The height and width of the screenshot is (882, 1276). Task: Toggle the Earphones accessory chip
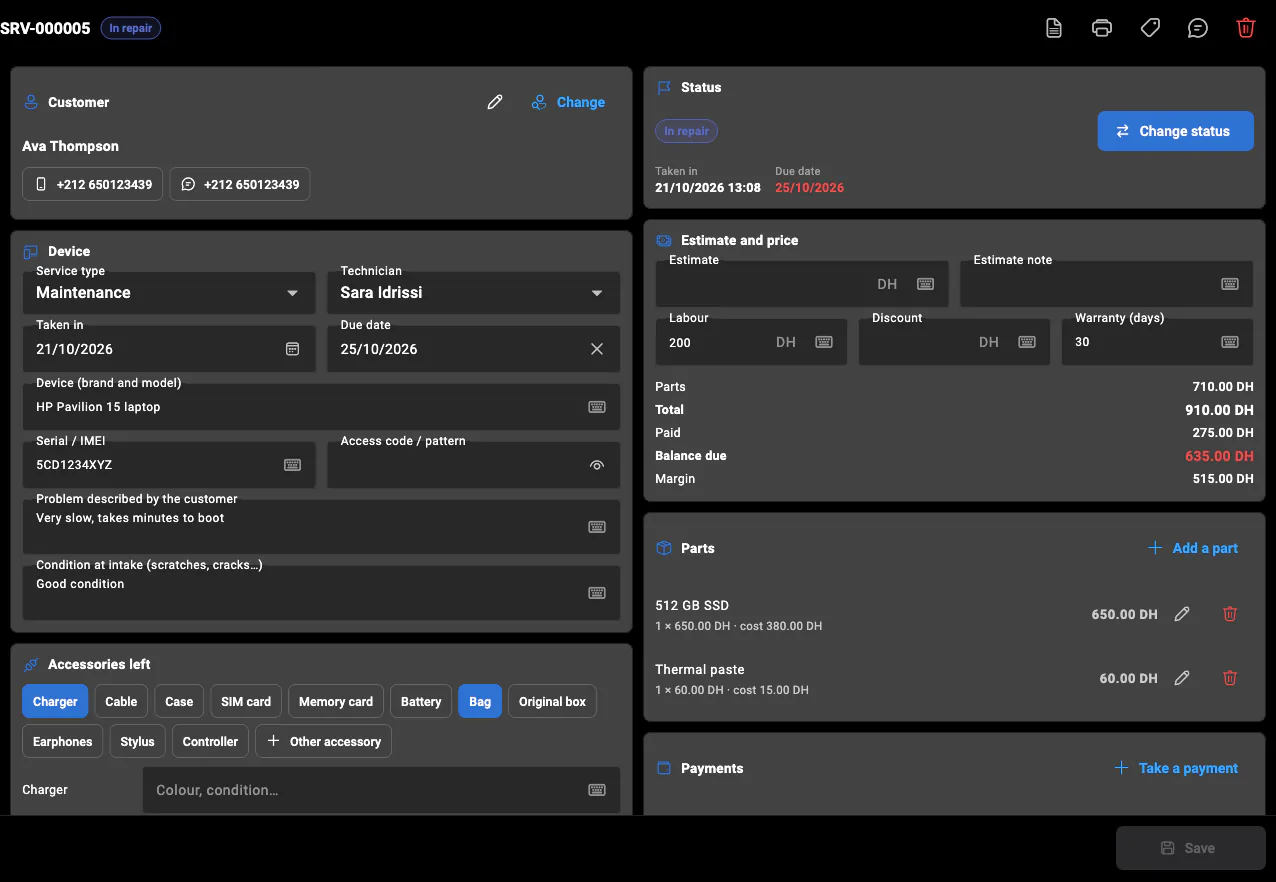(62, 742)
